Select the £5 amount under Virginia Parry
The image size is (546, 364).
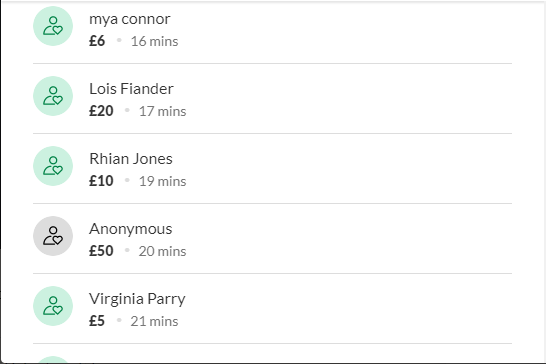tap(97, 321)
